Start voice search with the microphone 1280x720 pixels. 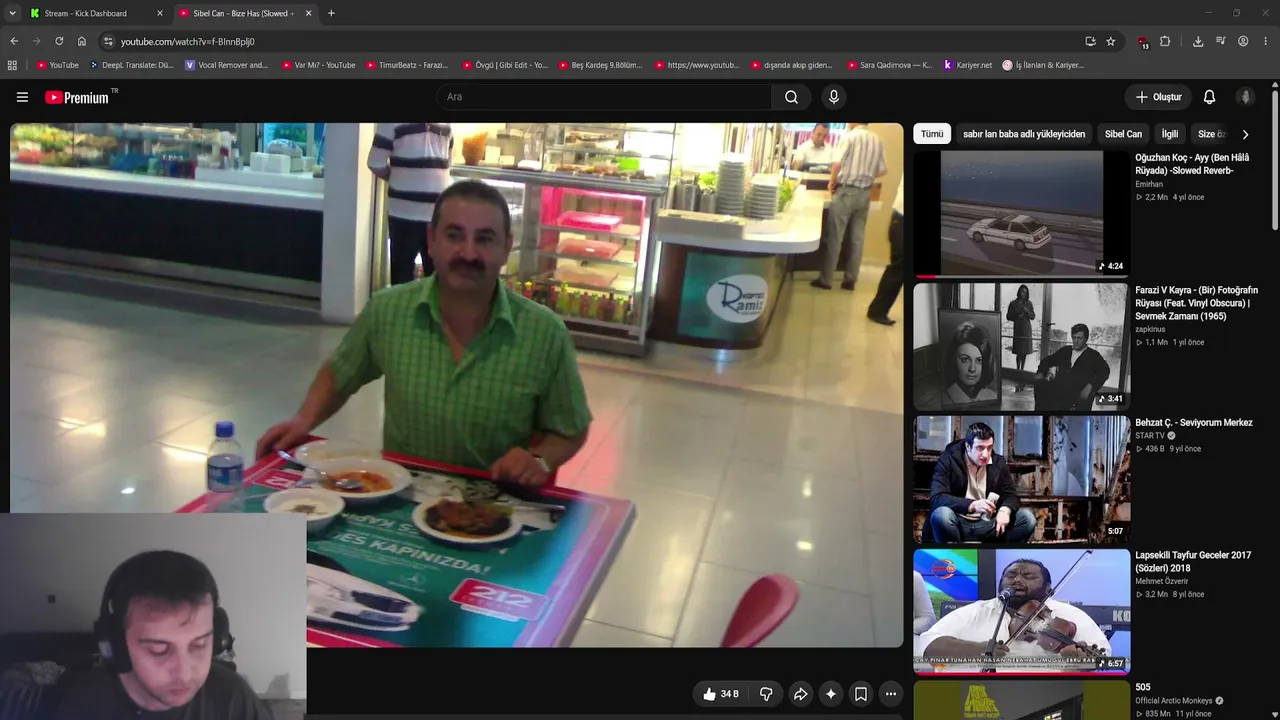[834, 97]
